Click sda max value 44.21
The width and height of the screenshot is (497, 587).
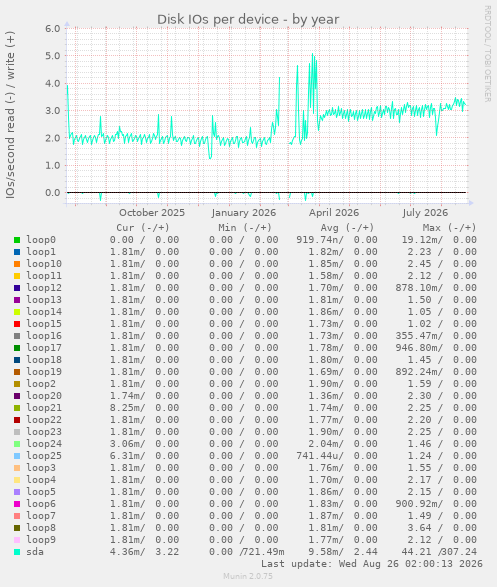click(x=416, y=552)
